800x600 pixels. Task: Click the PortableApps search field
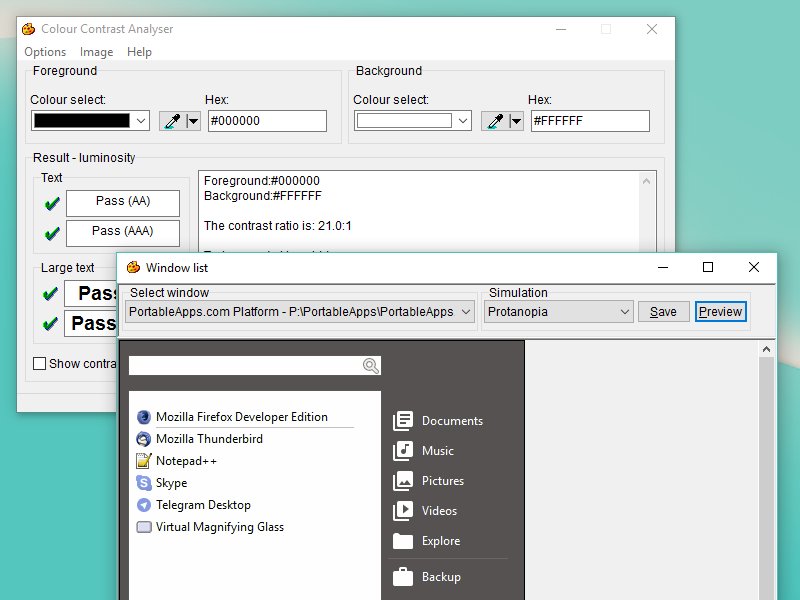click(x=255, y=365)
